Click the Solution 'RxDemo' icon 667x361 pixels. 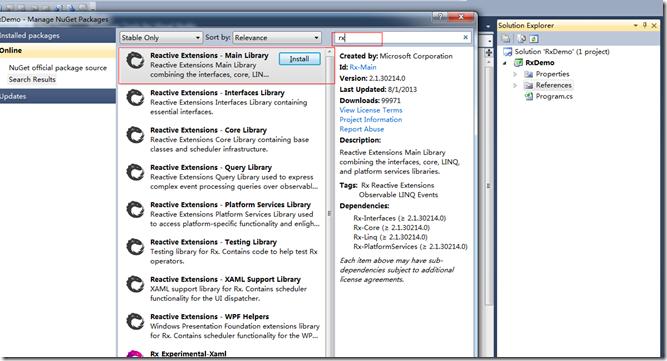coord(507,52)
